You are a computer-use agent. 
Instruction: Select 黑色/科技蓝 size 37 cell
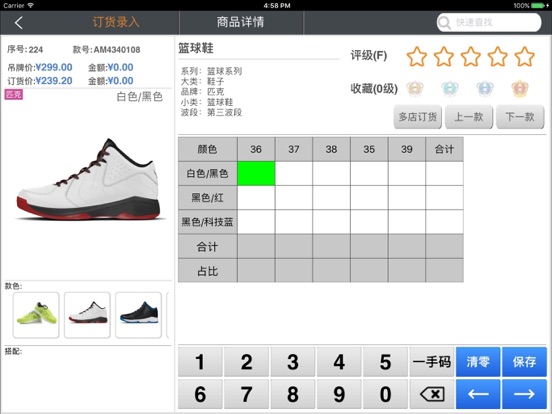tap(294, 222)
